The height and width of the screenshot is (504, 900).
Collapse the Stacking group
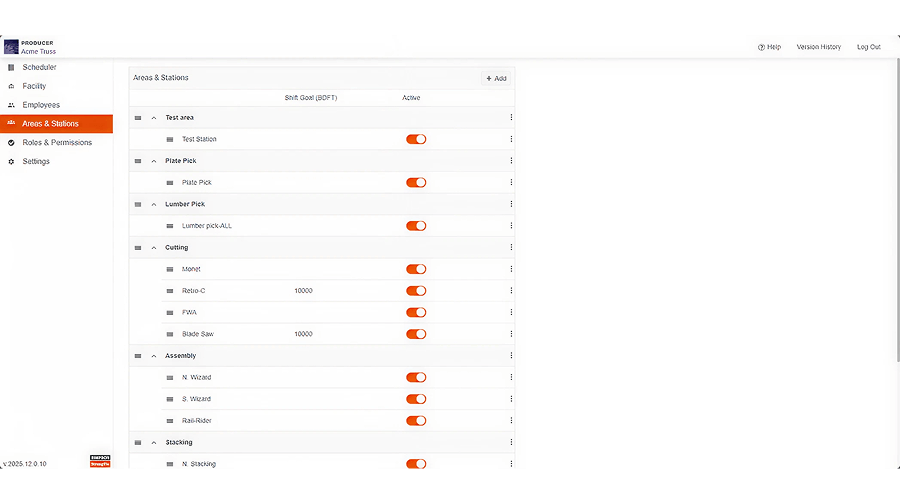pos(154,443)
